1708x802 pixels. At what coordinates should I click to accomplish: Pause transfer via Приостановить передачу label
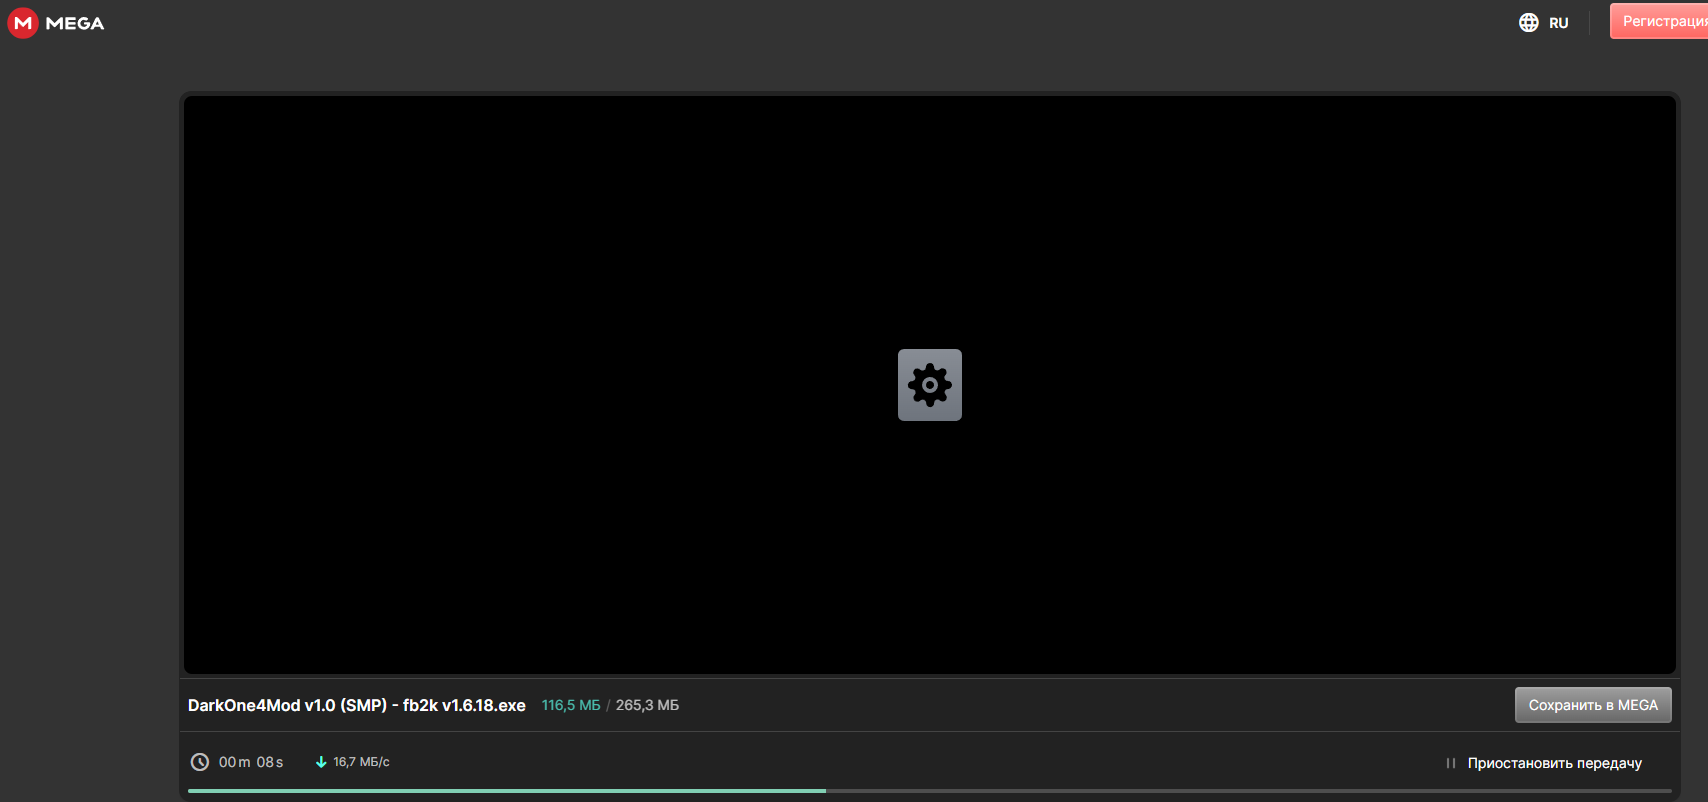click(x=1554, y=763)
